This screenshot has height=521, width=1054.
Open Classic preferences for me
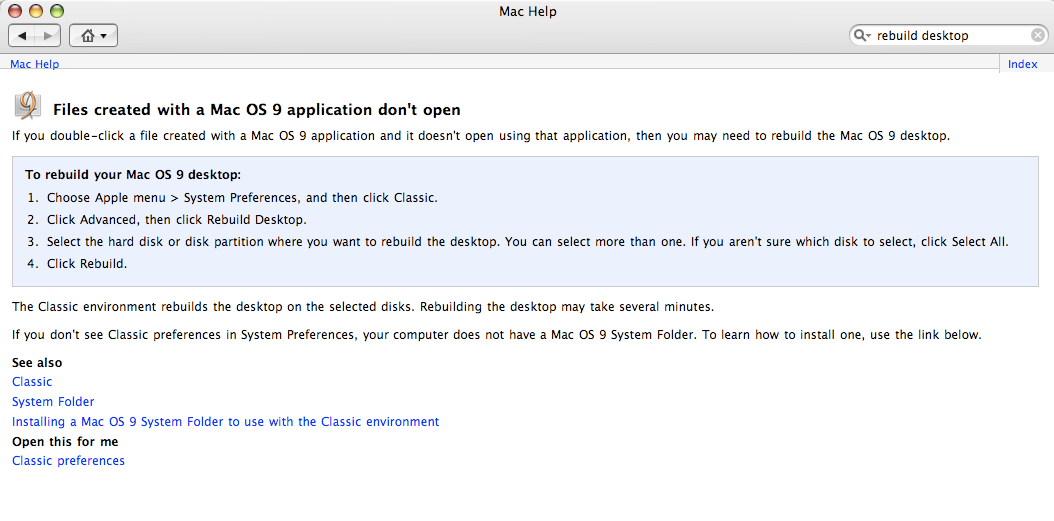pyautogui.click(x=69, y=461)
